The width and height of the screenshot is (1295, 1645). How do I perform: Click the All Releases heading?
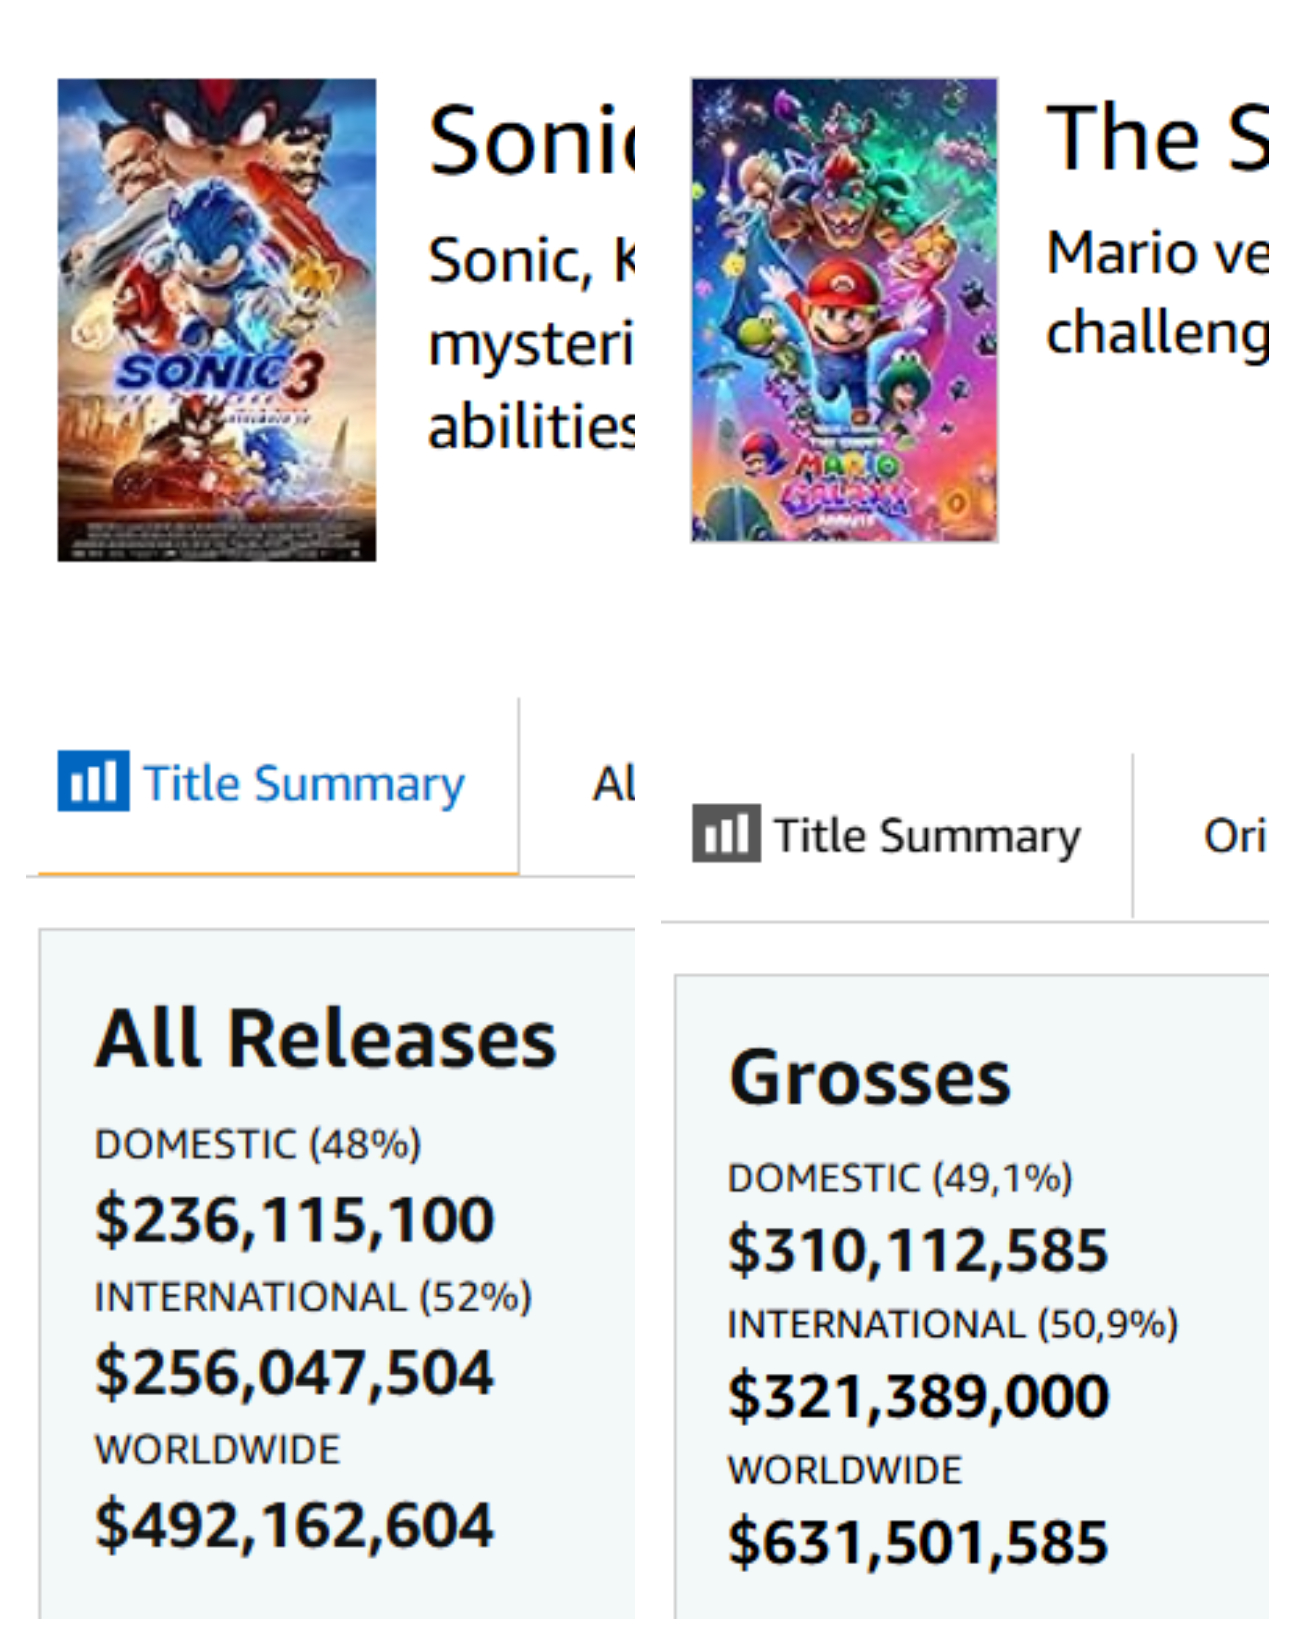click(325, 1039)
